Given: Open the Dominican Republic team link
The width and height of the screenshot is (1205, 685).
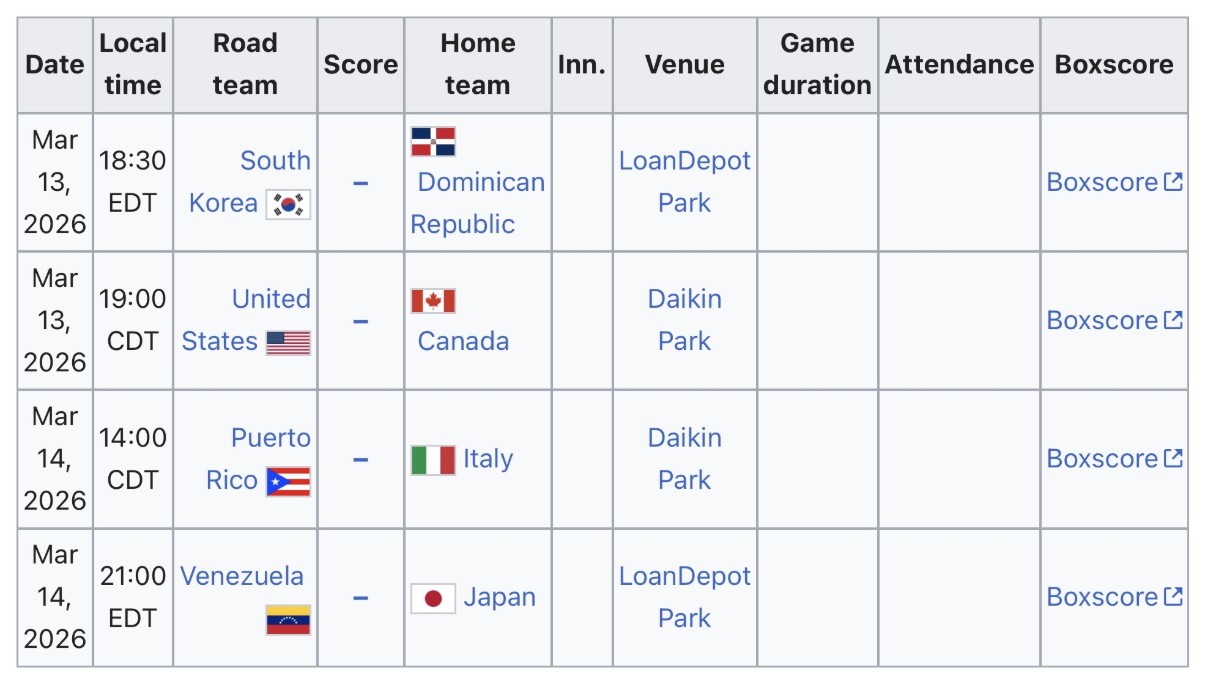Looking at the screenshot, I should pos(479,182).
